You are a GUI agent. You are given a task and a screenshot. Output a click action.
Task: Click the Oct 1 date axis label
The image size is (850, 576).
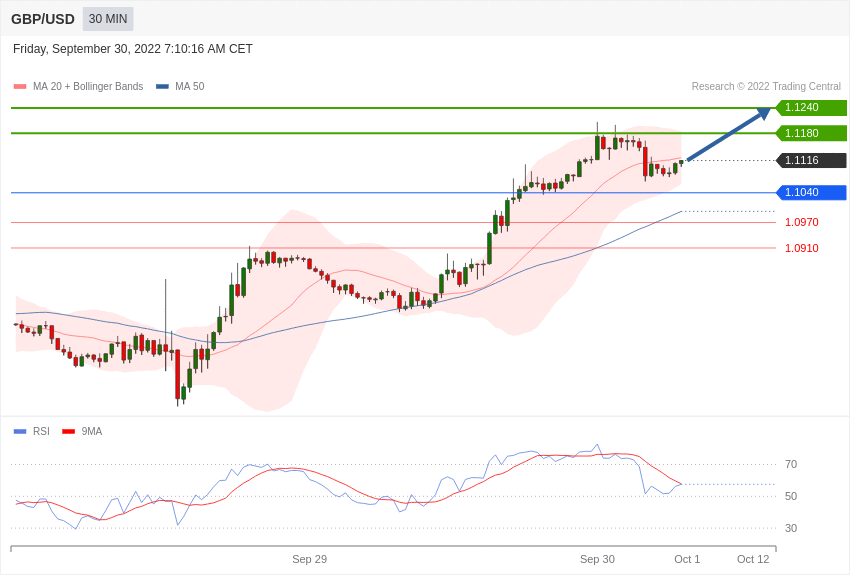click(687, 559)
